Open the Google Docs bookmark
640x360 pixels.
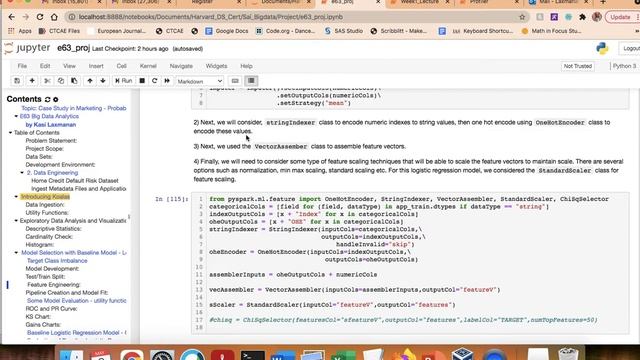227,31
